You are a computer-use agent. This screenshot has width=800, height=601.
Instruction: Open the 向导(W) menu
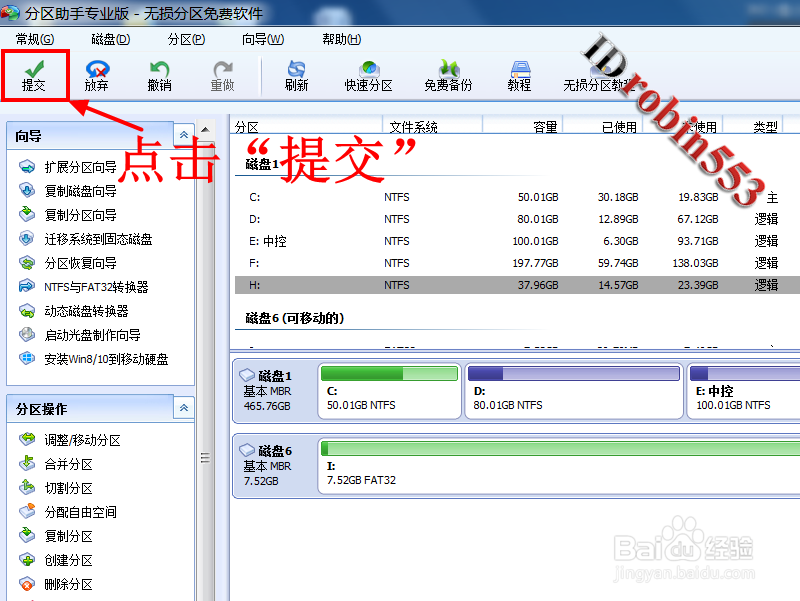[x=263, y=39]
